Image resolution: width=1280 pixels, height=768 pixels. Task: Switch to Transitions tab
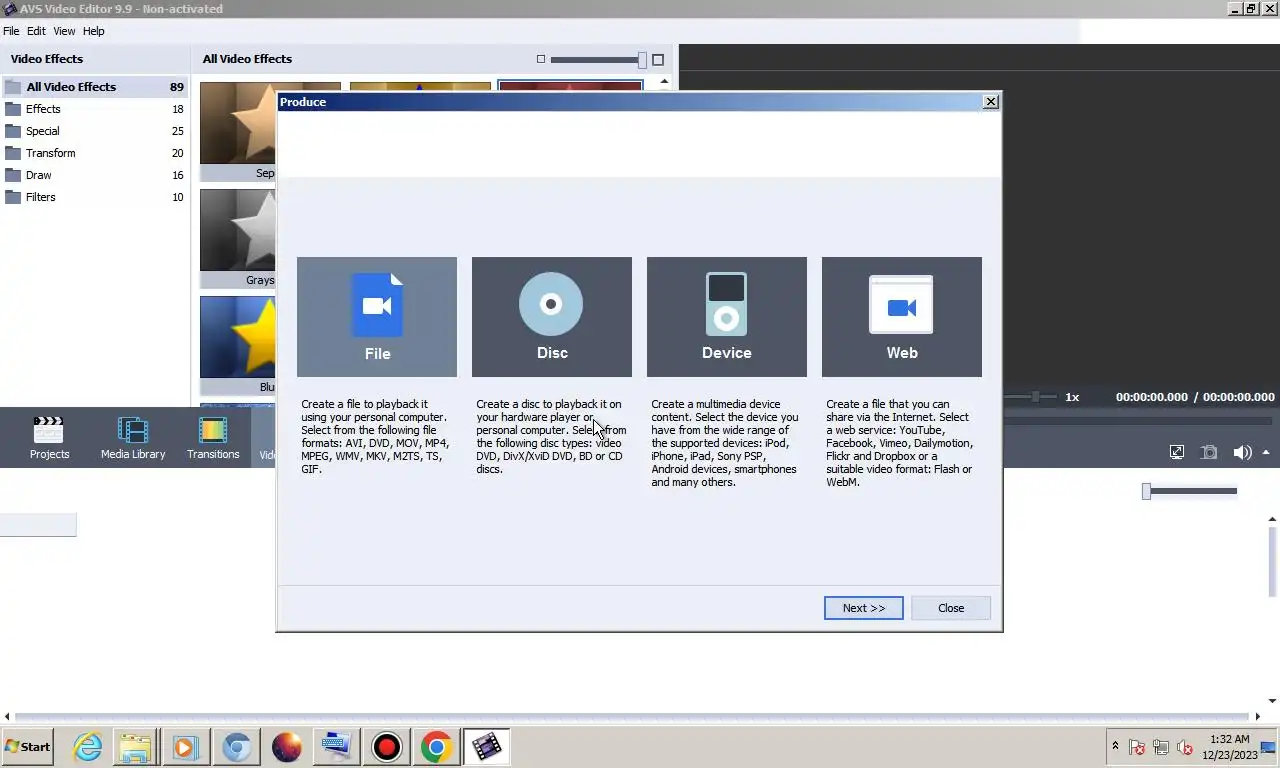click(213, 438)
